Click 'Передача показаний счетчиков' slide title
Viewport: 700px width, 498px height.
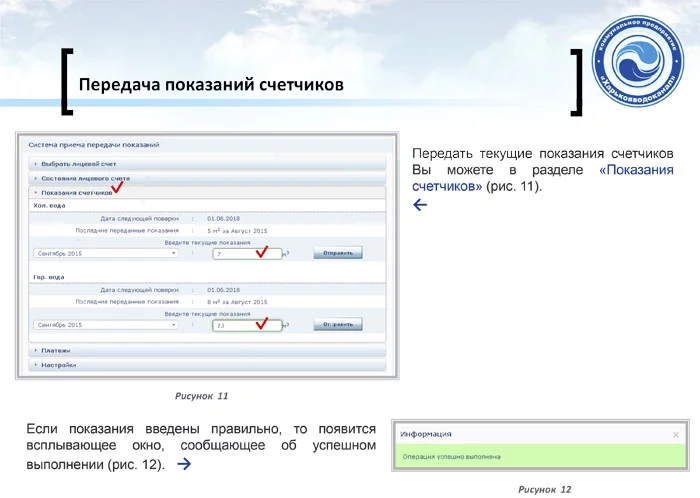coord(211,84)
